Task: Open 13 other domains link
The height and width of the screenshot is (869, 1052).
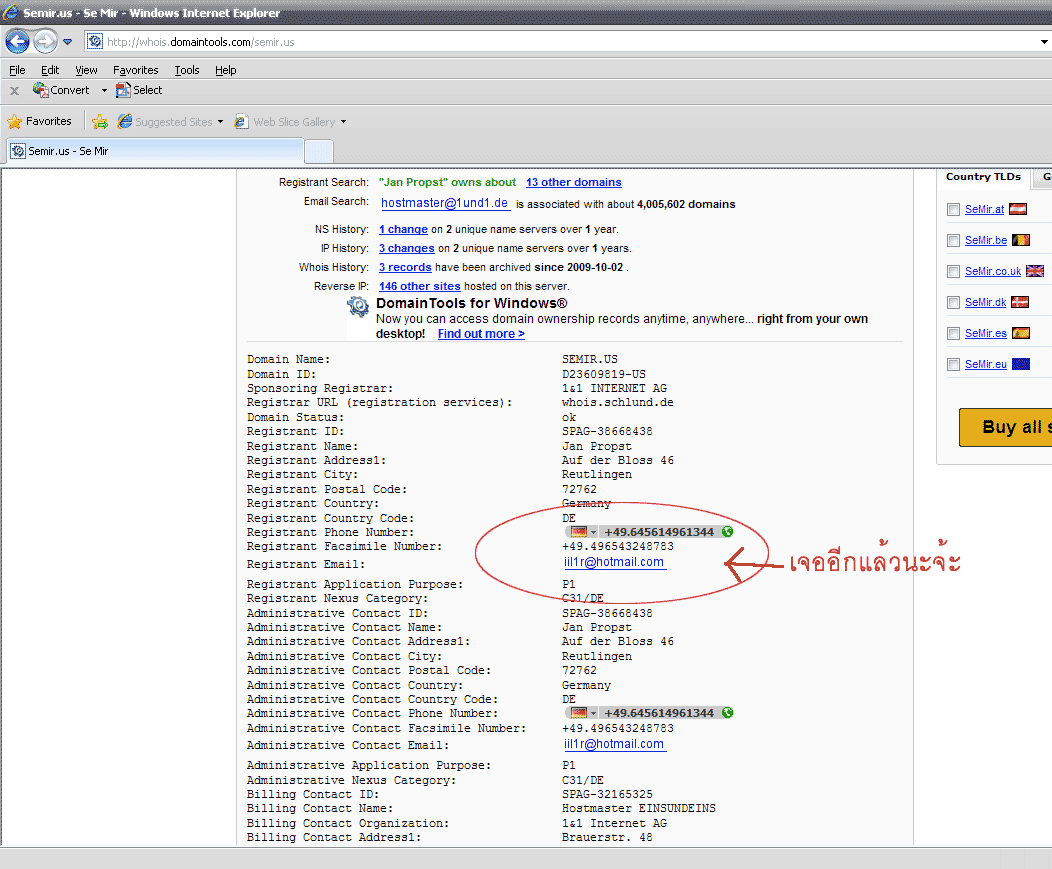Action: (574, 182)
